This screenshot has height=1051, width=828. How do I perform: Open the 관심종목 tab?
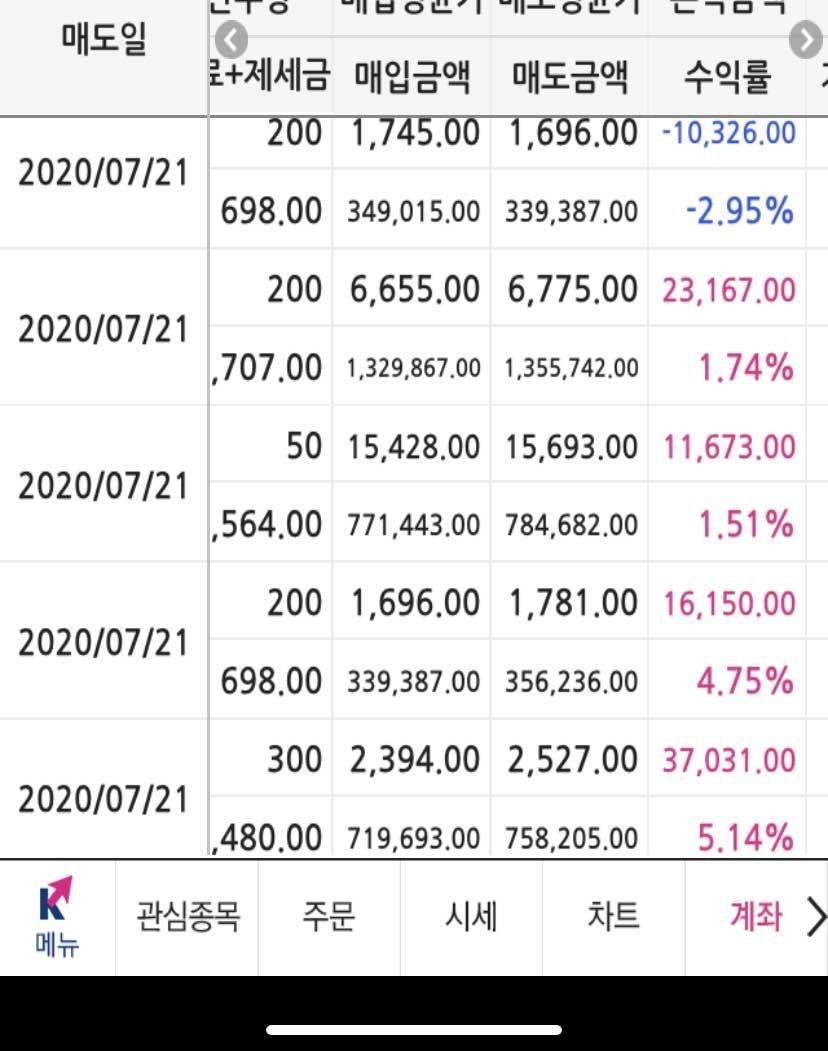188,916
